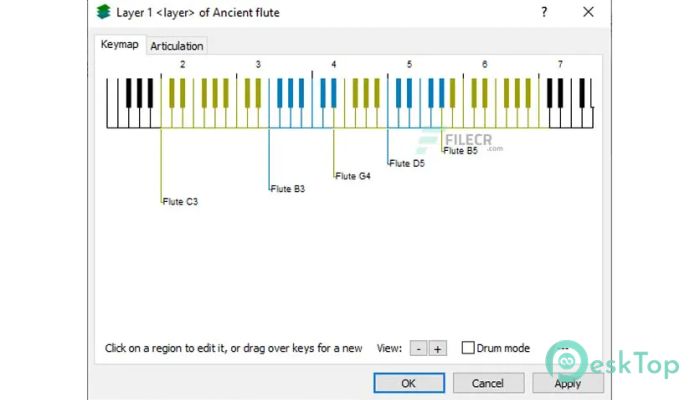The height and width of the screenshot is (400, 700).
Task: Click the Cancel button
Action: [x=488, y=383]
